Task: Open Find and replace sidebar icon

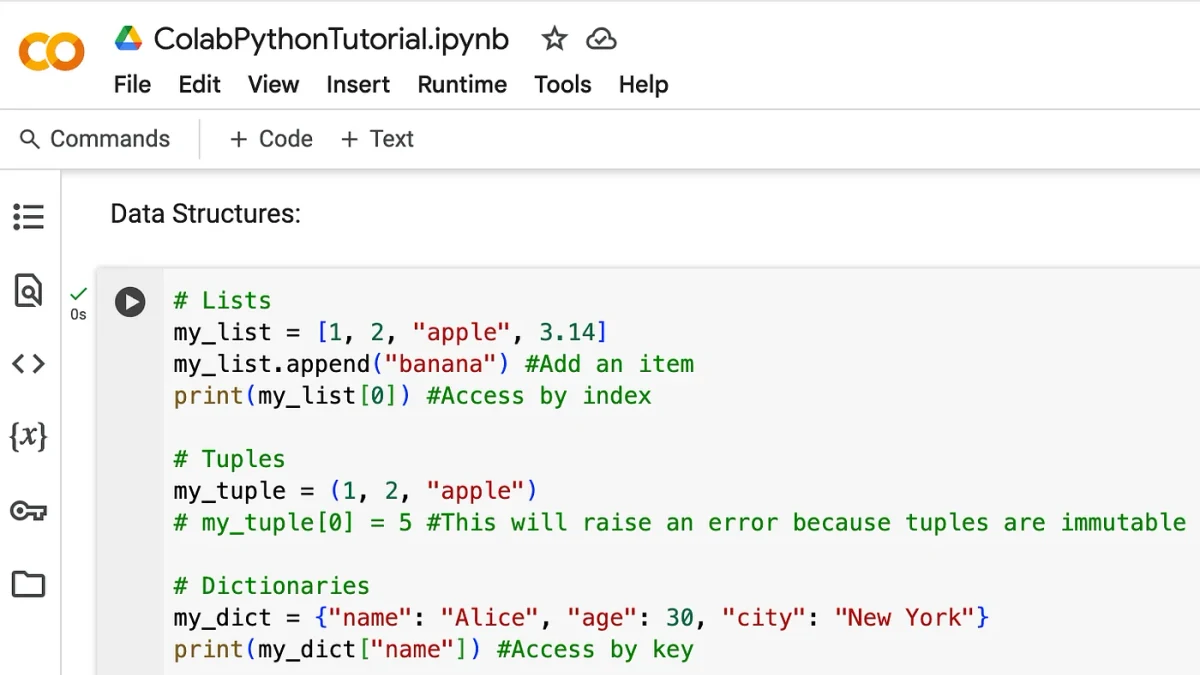Action: coord(28,290)
